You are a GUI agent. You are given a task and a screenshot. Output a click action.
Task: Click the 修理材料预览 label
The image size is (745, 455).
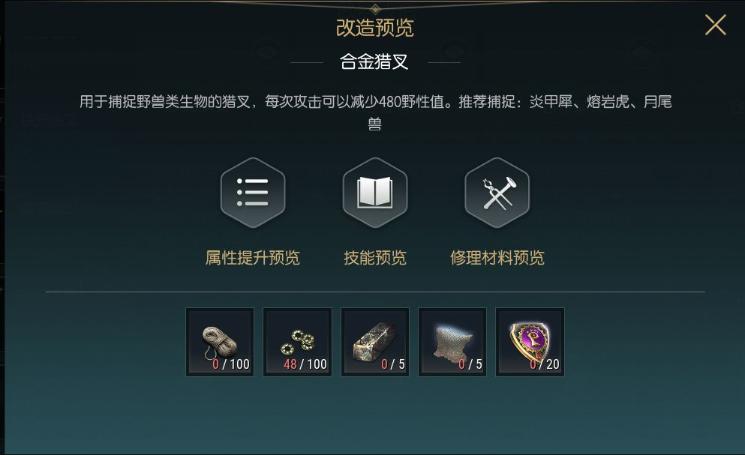click(x=497, y=258)
